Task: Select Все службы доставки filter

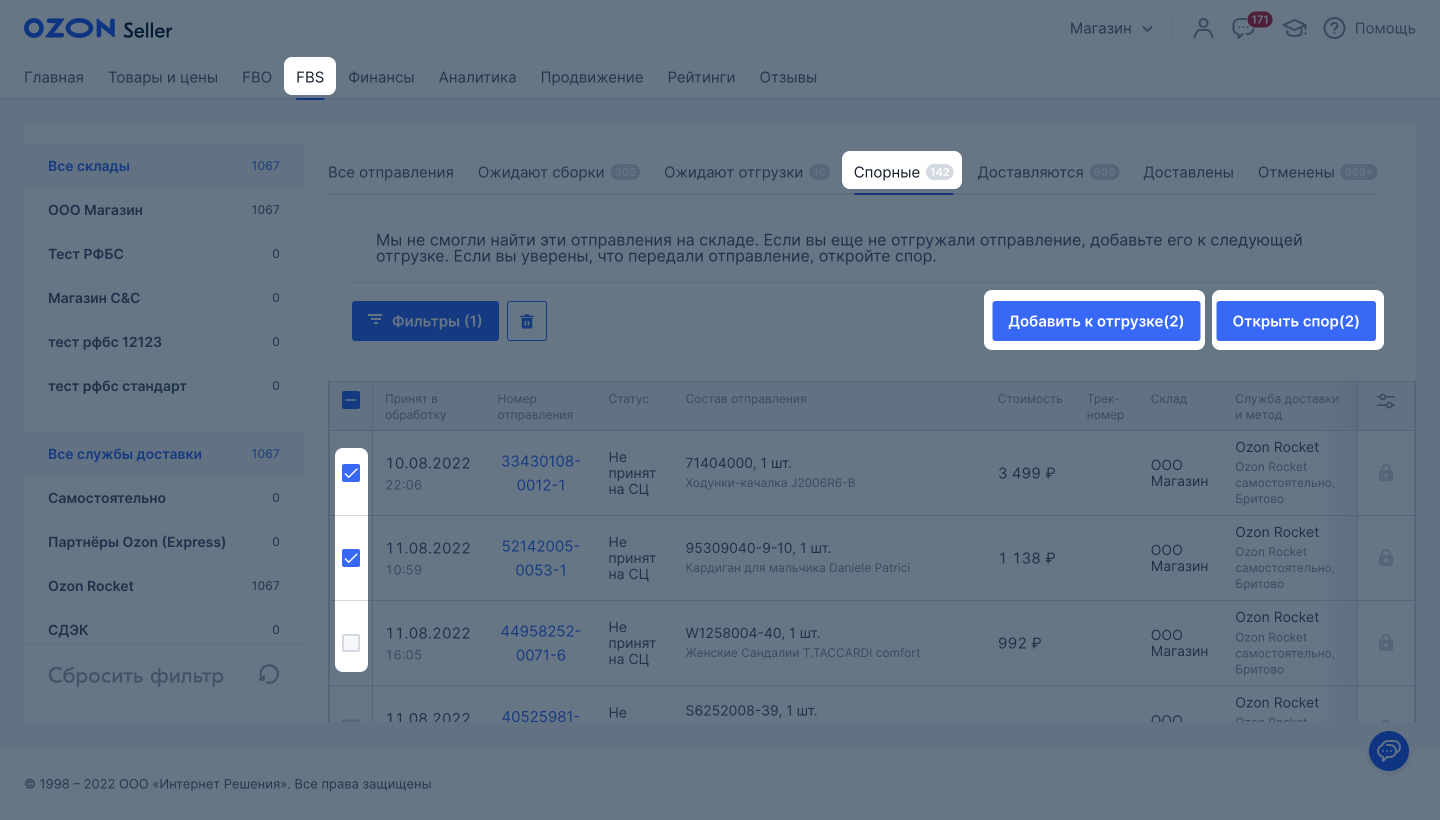Action: coord(164,454)
